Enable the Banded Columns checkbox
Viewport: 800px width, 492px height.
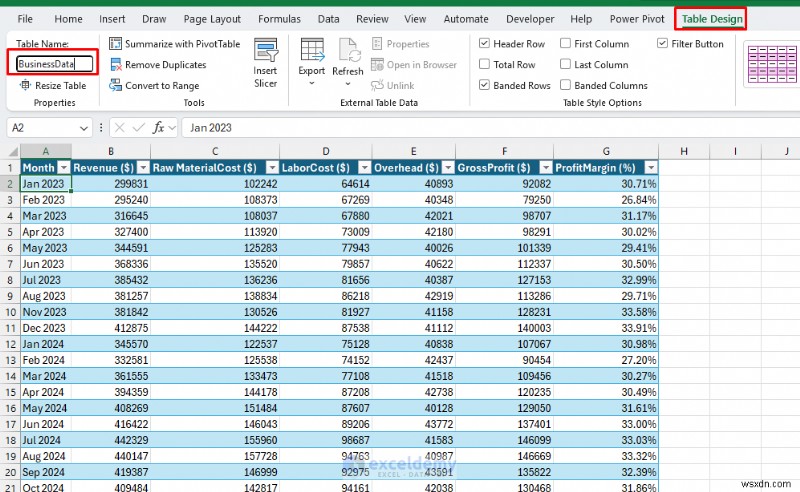pyautogui.click(x=565, y=85)
